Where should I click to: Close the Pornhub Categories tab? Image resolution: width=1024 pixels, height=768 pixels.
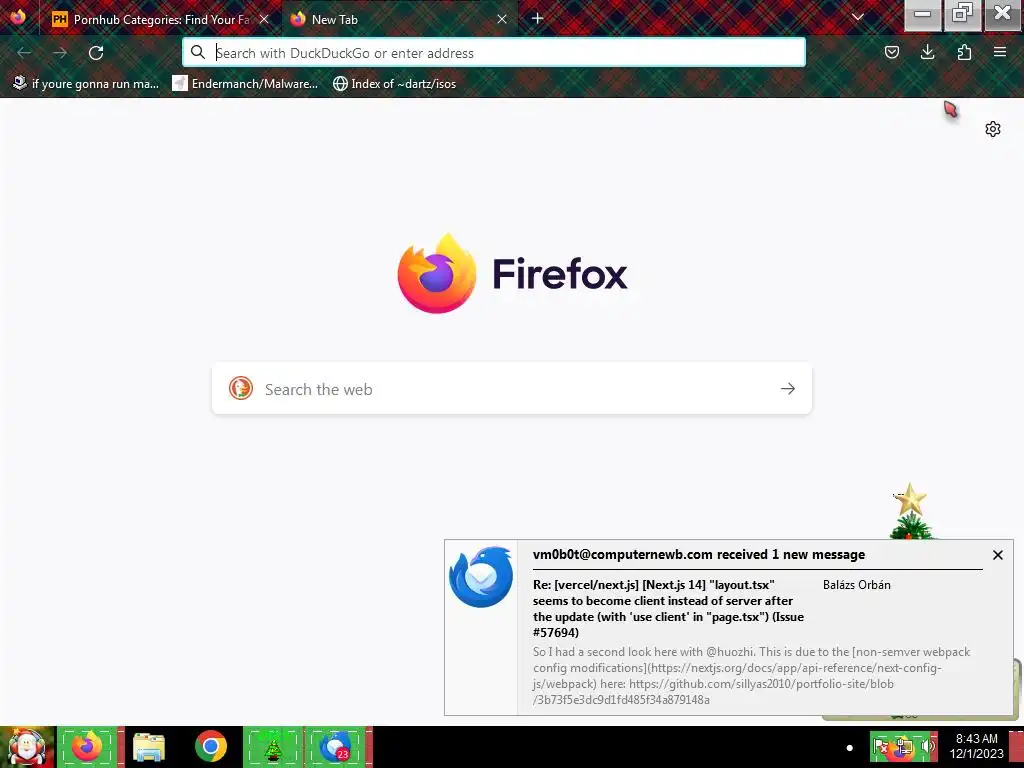(x=264, y=19)
